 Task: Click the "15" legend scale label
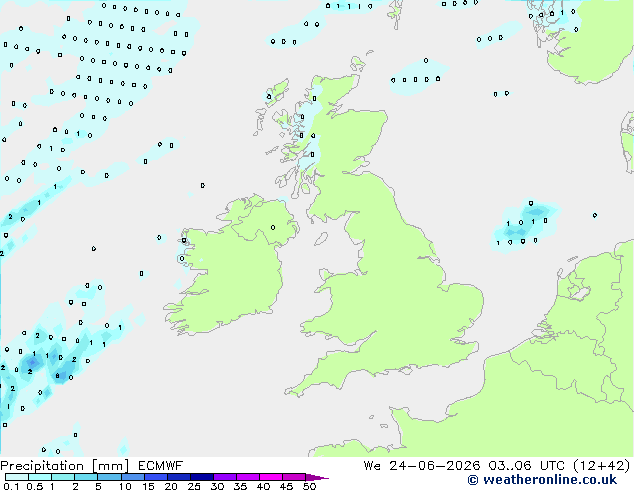click(148, 486)
